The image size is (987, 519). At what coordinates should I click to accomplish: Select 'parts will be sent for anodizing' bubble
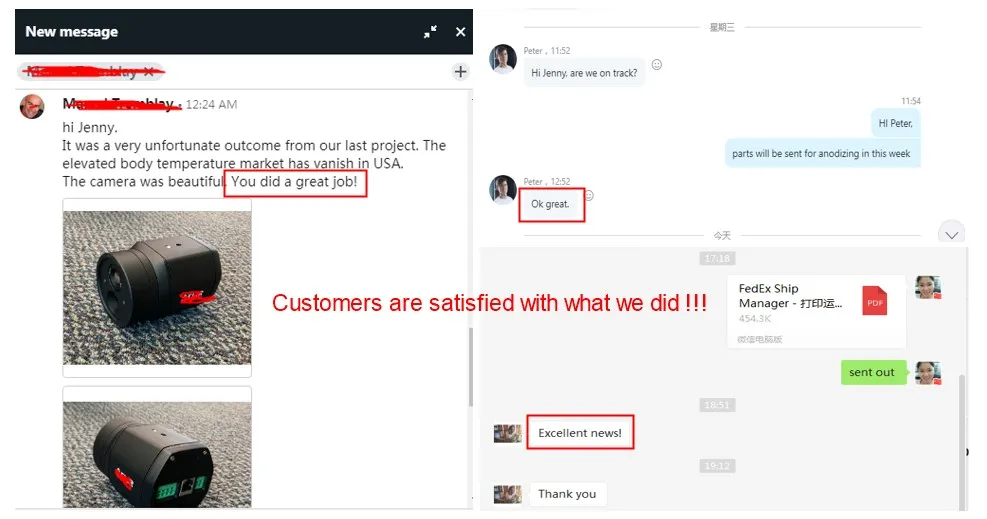(822, 153)
